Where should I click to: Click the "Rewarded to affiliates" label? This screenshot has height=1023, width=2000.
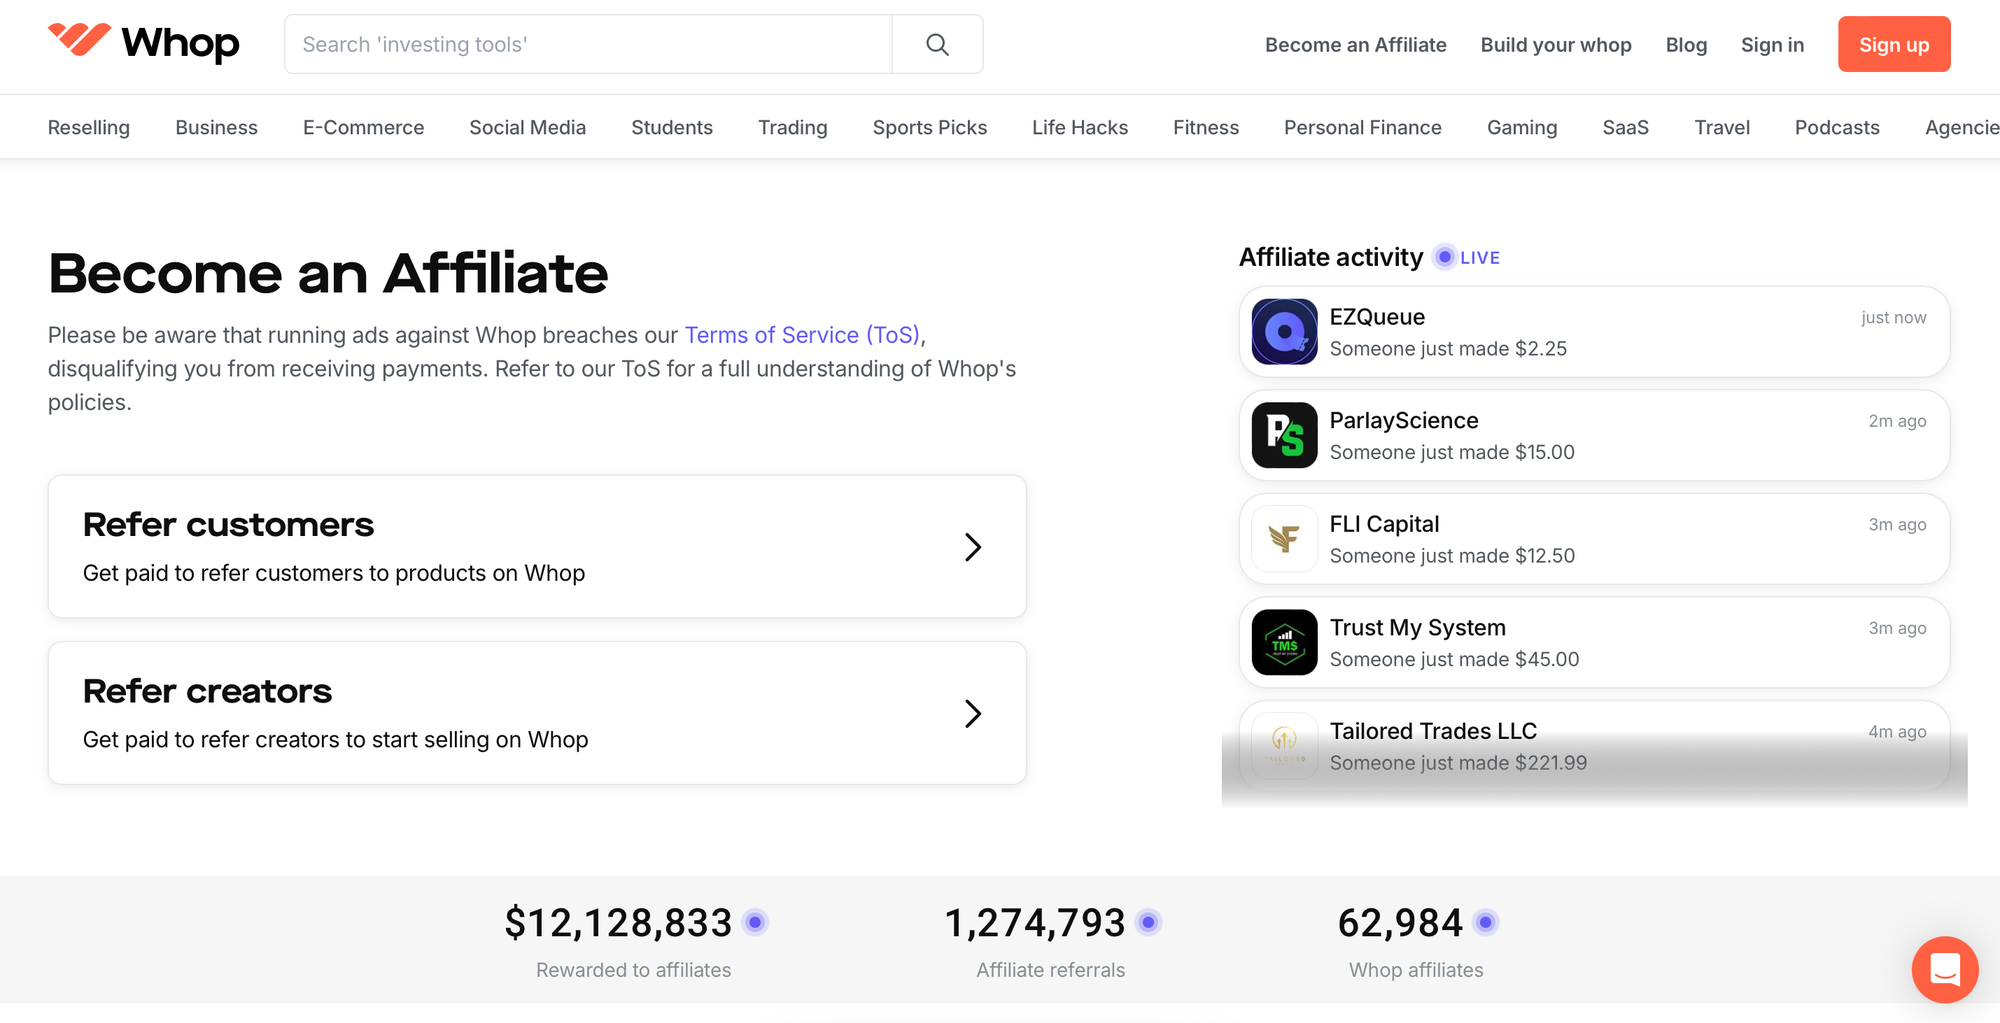click(633, 969)
